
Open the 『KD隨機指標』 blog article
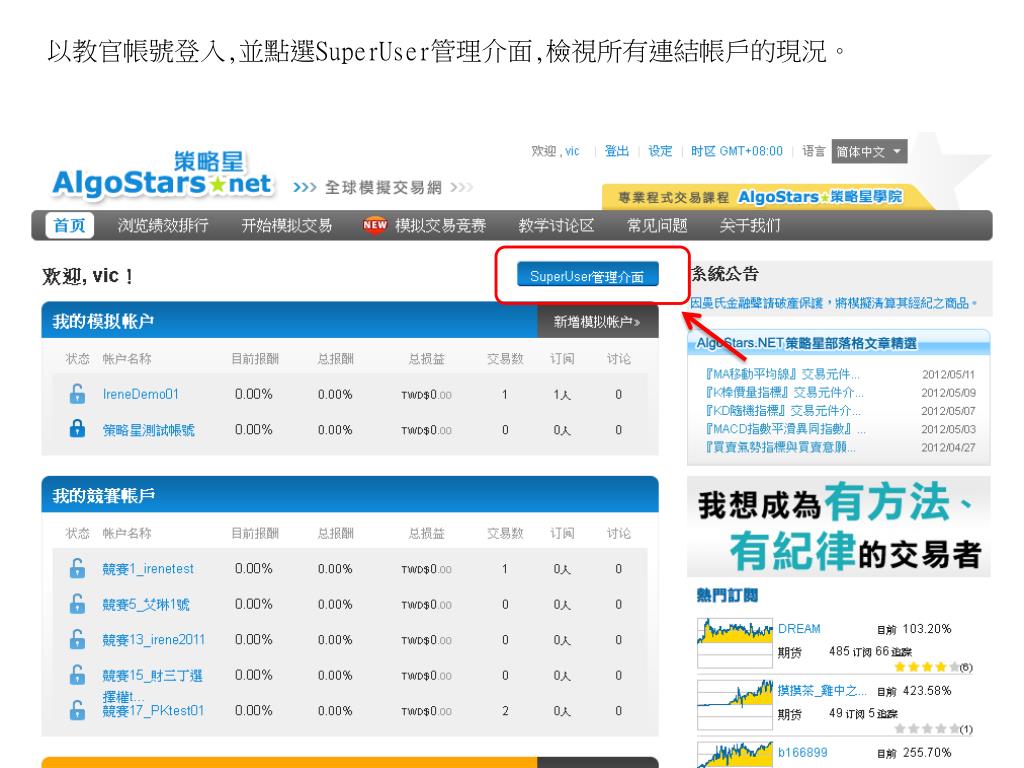(x=782, y=411)
